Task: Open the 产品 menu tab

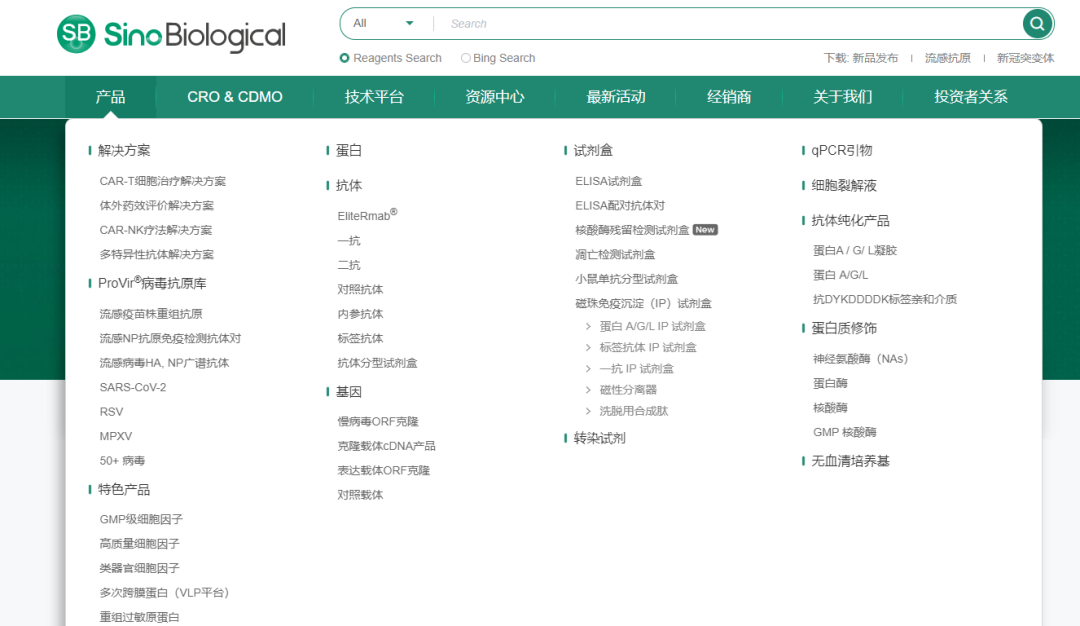Action: (110, 97)
